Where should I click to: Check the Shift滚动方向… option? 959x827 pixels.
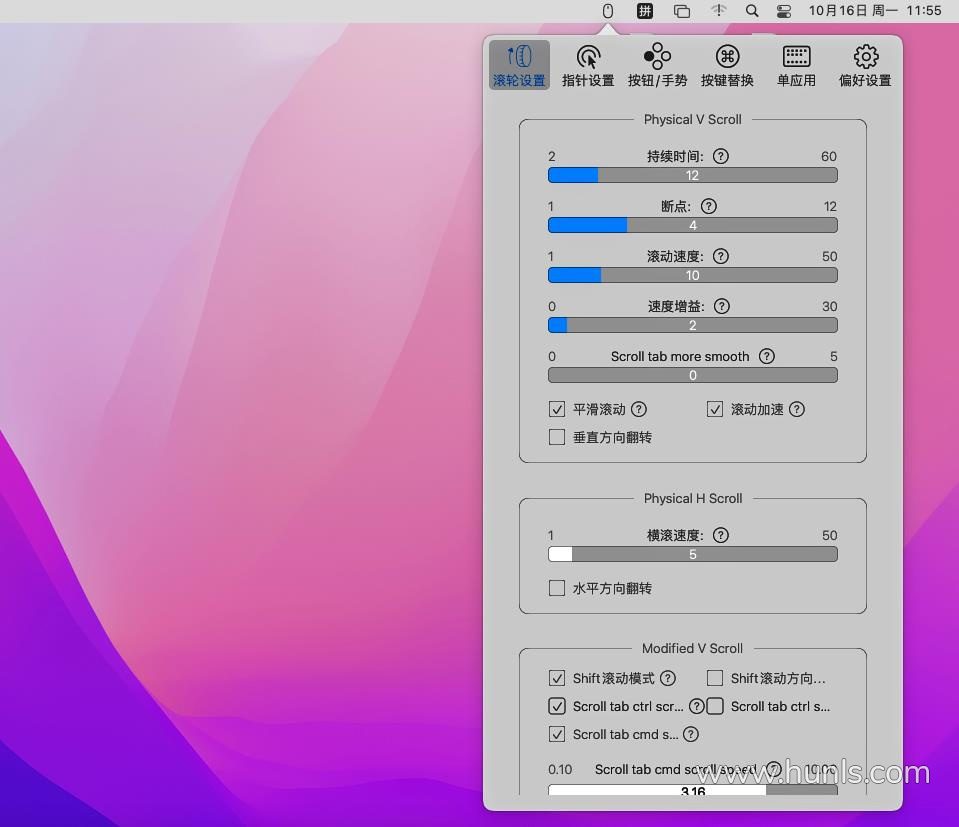(715, 678)
